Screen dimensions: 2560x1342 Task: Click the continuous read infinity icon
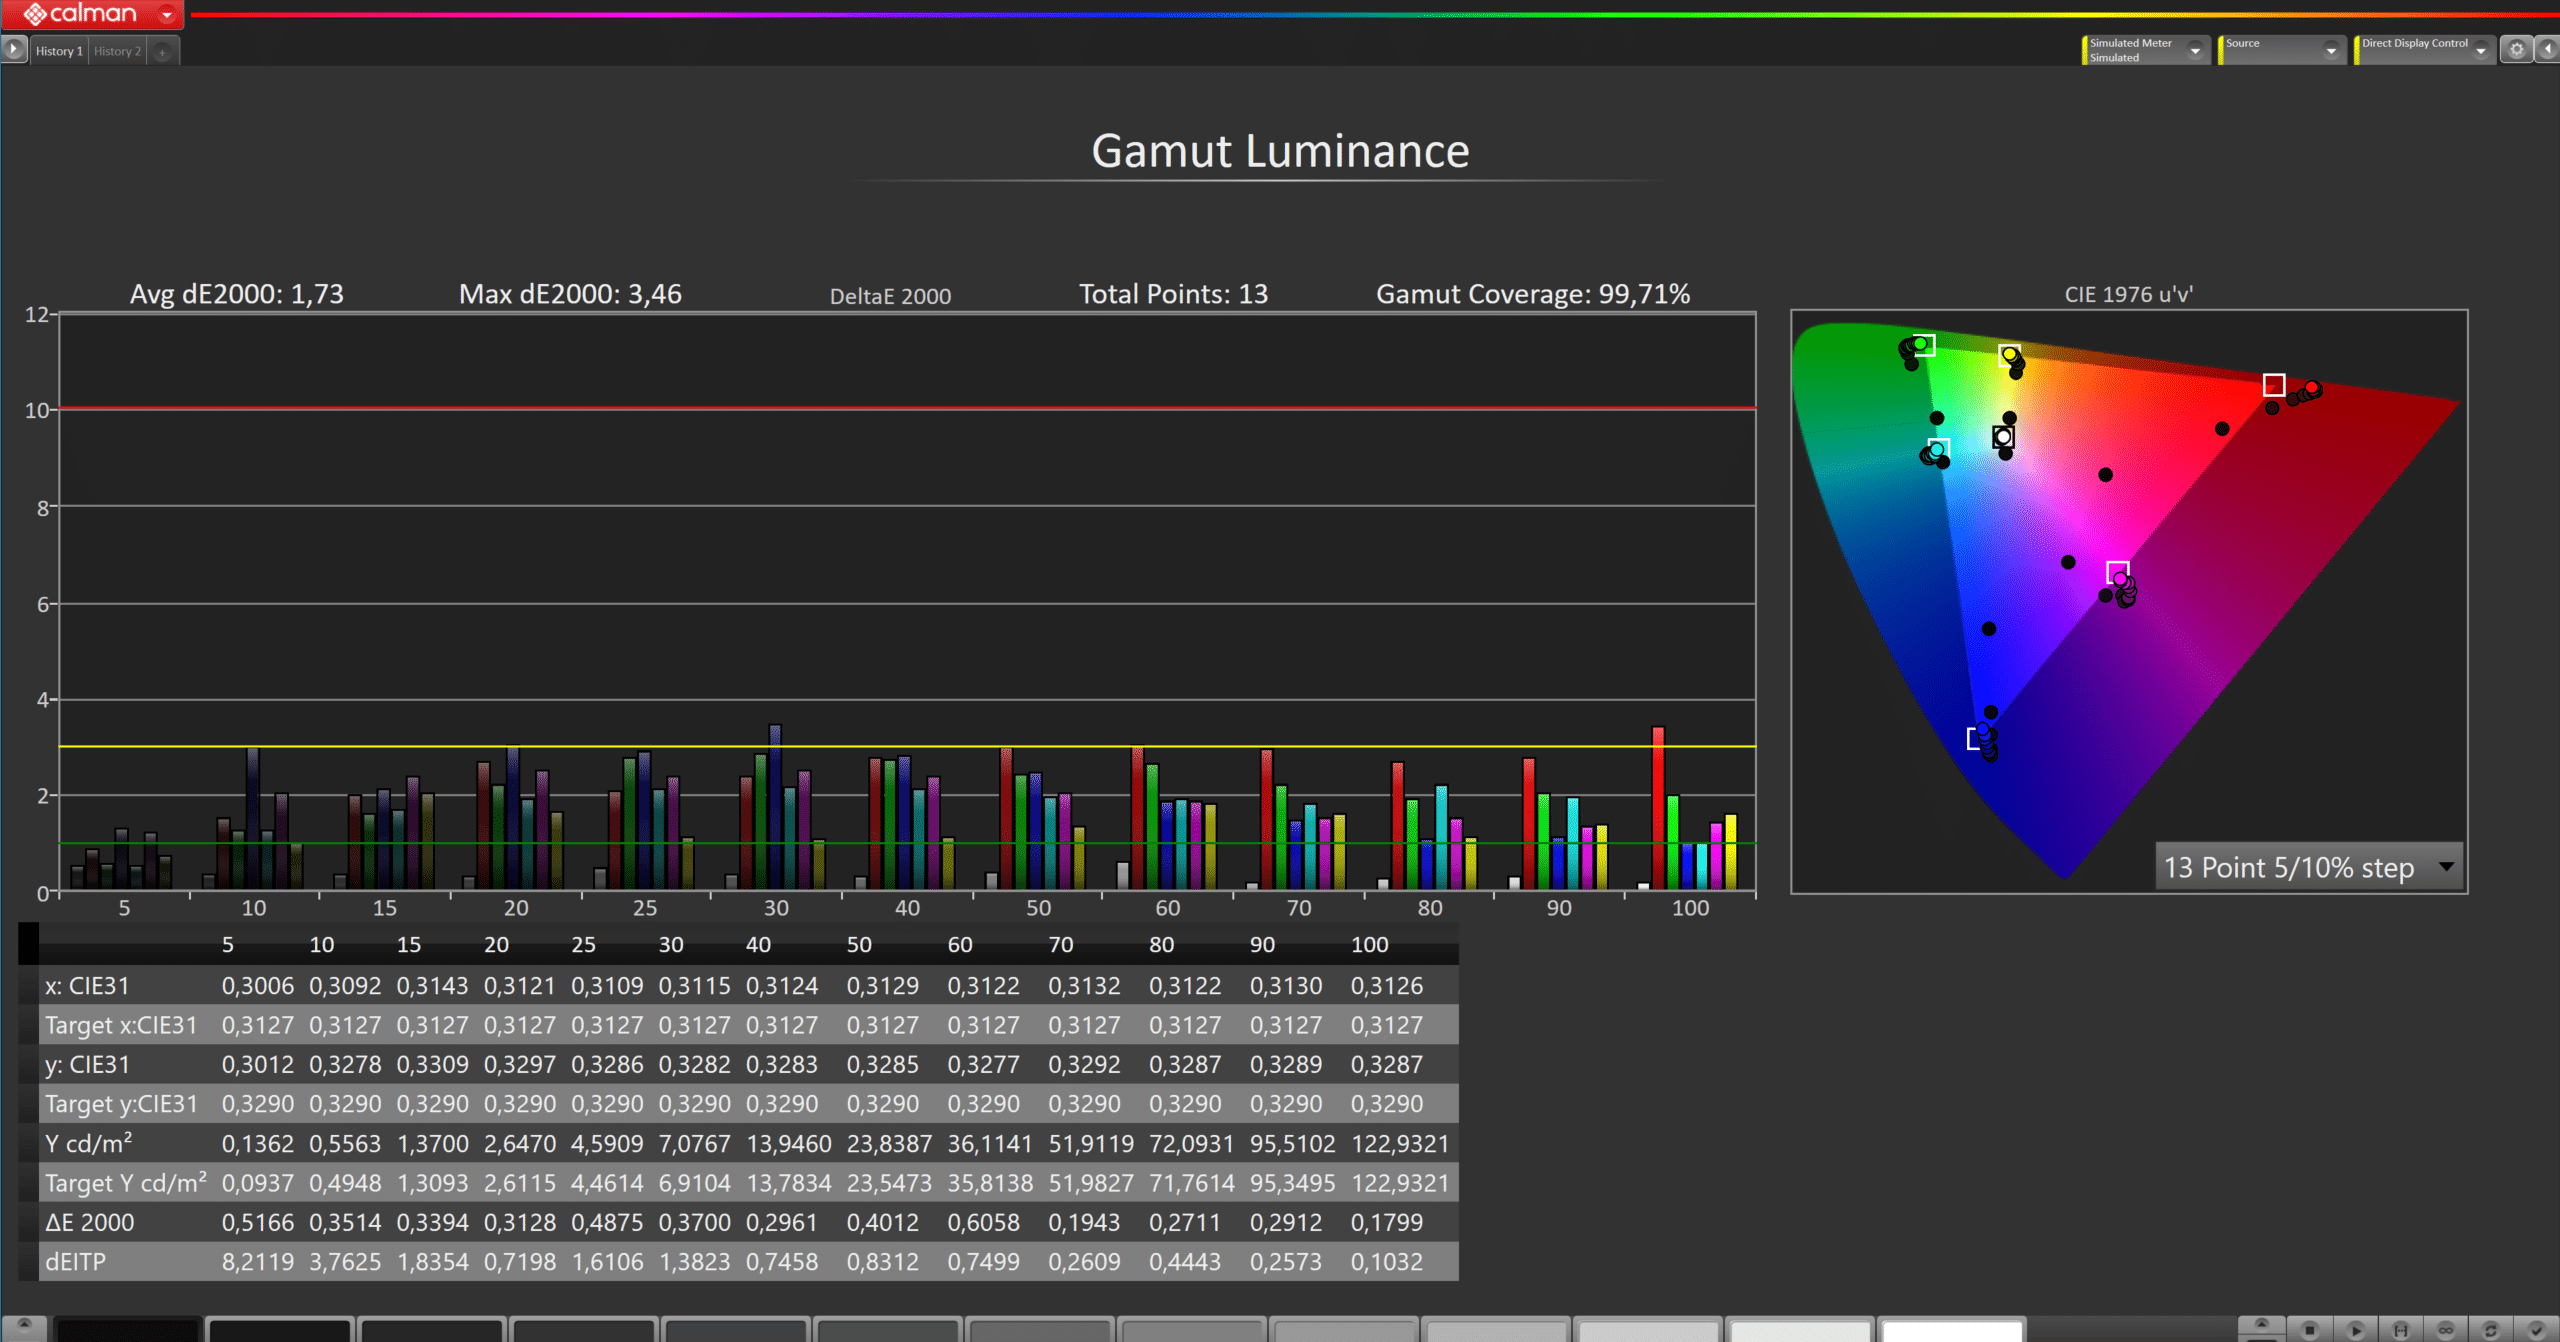(x=2446, y=1330)
